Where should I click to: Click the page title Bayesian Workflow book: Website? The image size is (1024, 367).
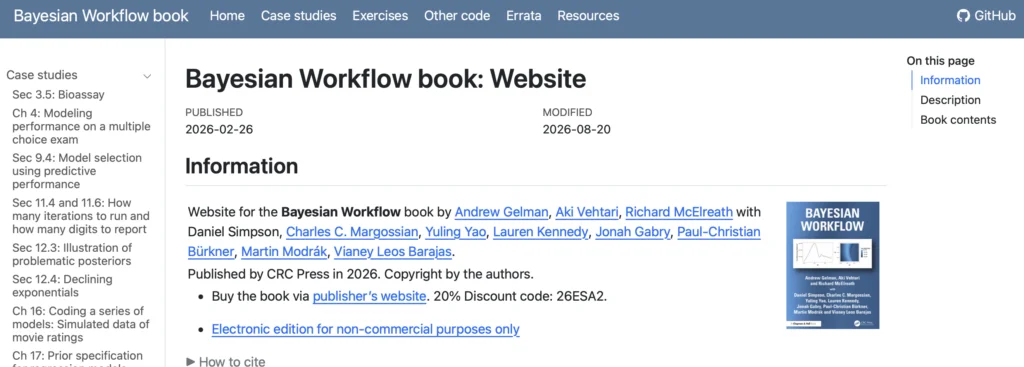click(386, 79)
